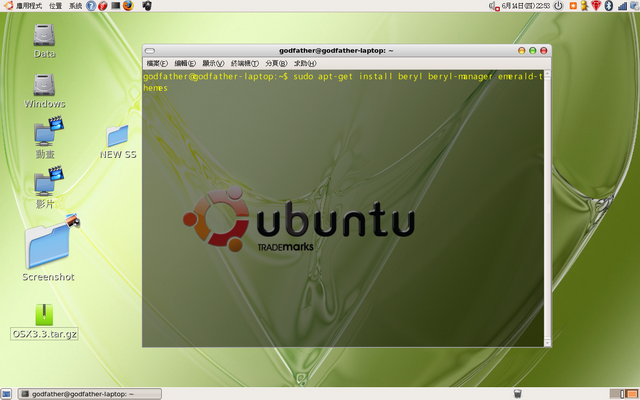Open the terminal's 編輯(E) menu

click(x=185, y=63)
